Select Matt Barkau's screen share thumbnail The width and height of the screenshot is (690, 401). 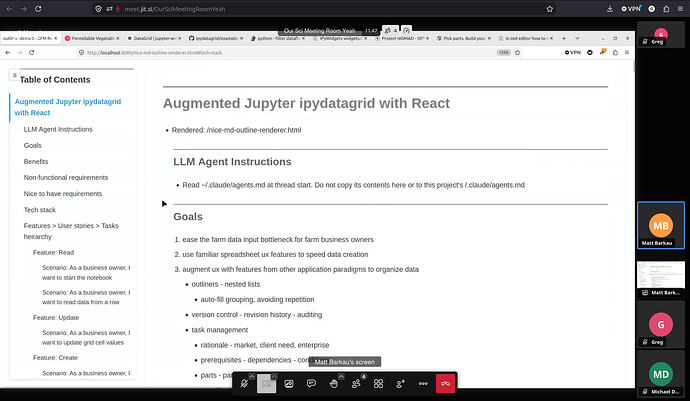661,278
